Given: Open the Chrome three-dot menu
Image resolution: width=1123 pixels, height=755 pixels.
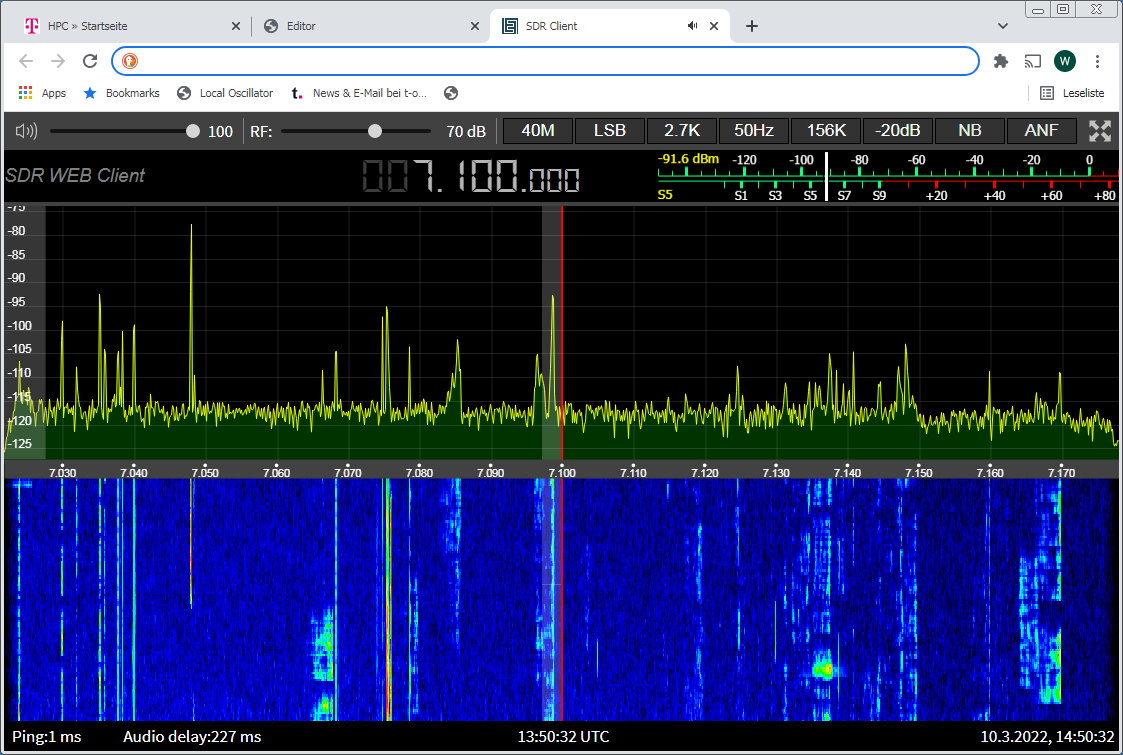Looking at the screenshot, I should click(x=1098, y=61).
